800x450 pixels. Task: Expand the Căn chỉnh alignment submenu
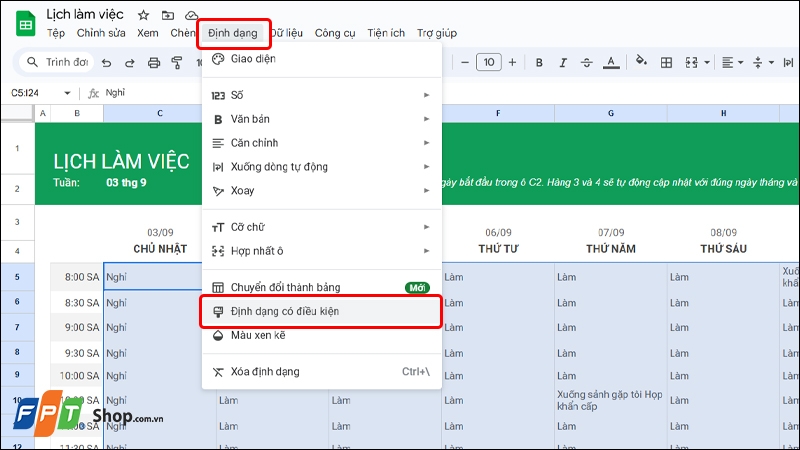[321, 143]
